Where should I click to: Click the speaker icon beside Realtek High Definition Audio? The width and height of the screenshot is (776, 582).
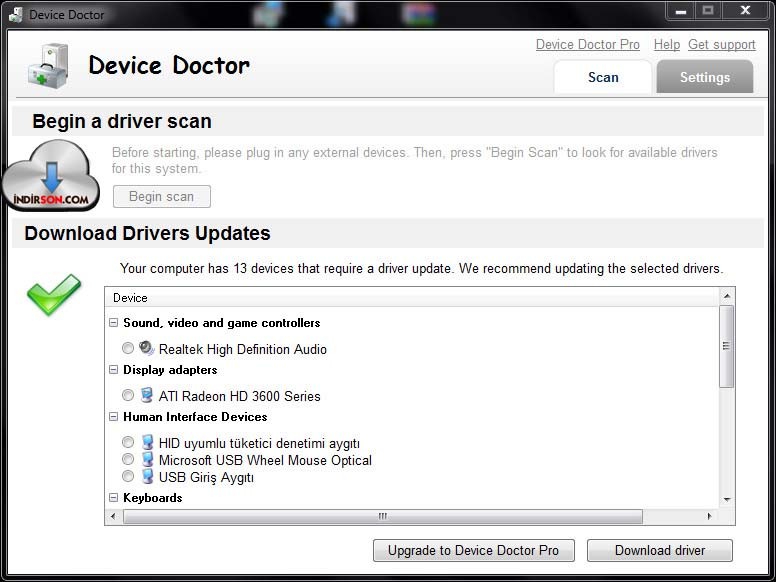tap(146, 348)
